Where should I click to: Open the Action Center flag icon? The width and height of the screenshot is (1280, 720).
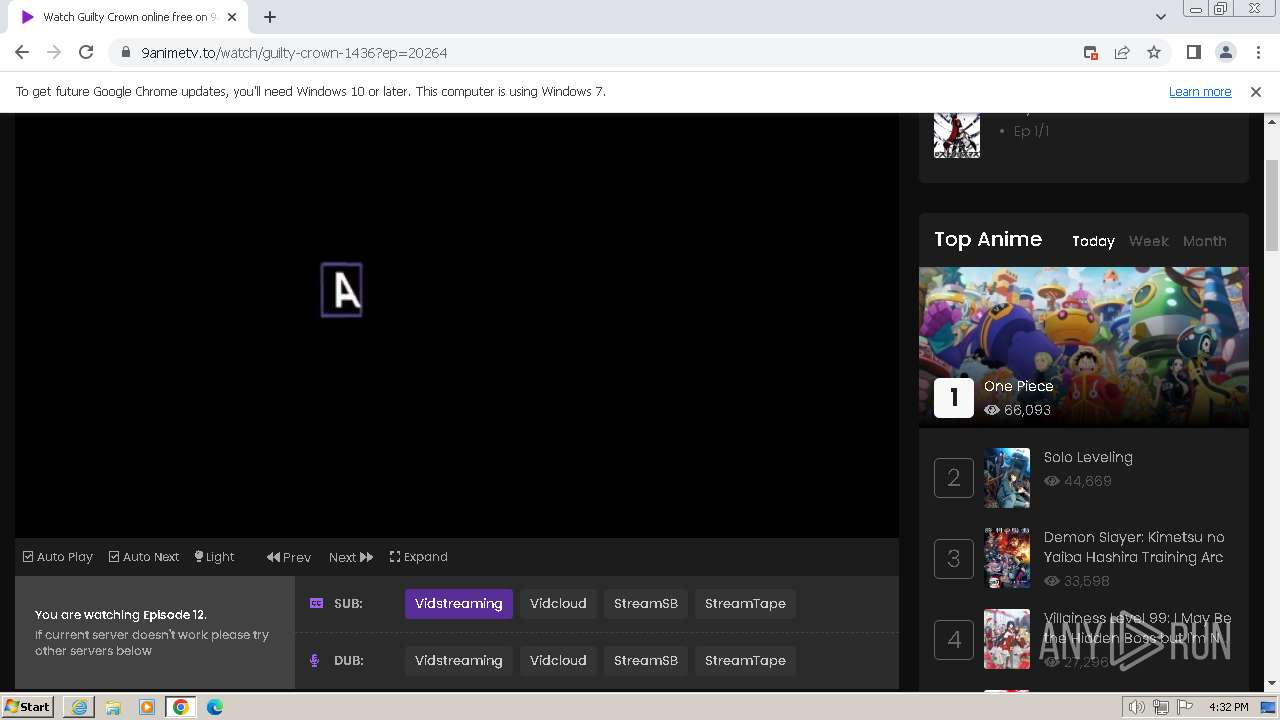(x=1185, y=707)
